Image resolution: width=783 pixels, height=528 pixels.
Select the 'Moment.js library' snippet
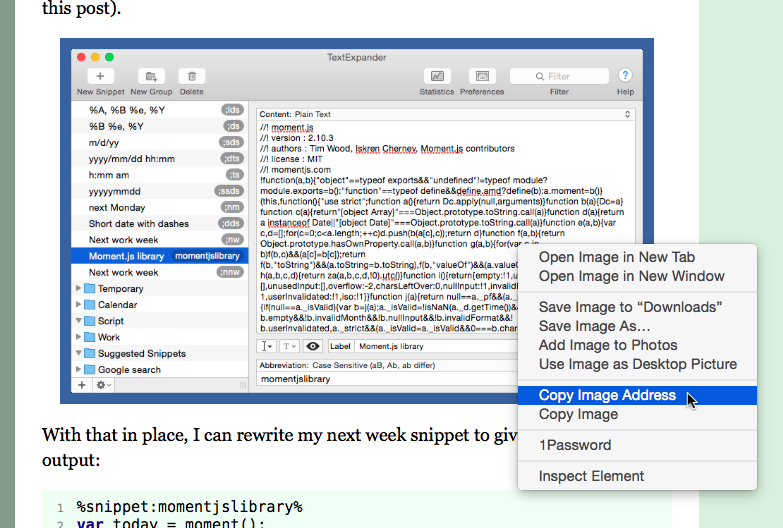(x=160, y=256)
